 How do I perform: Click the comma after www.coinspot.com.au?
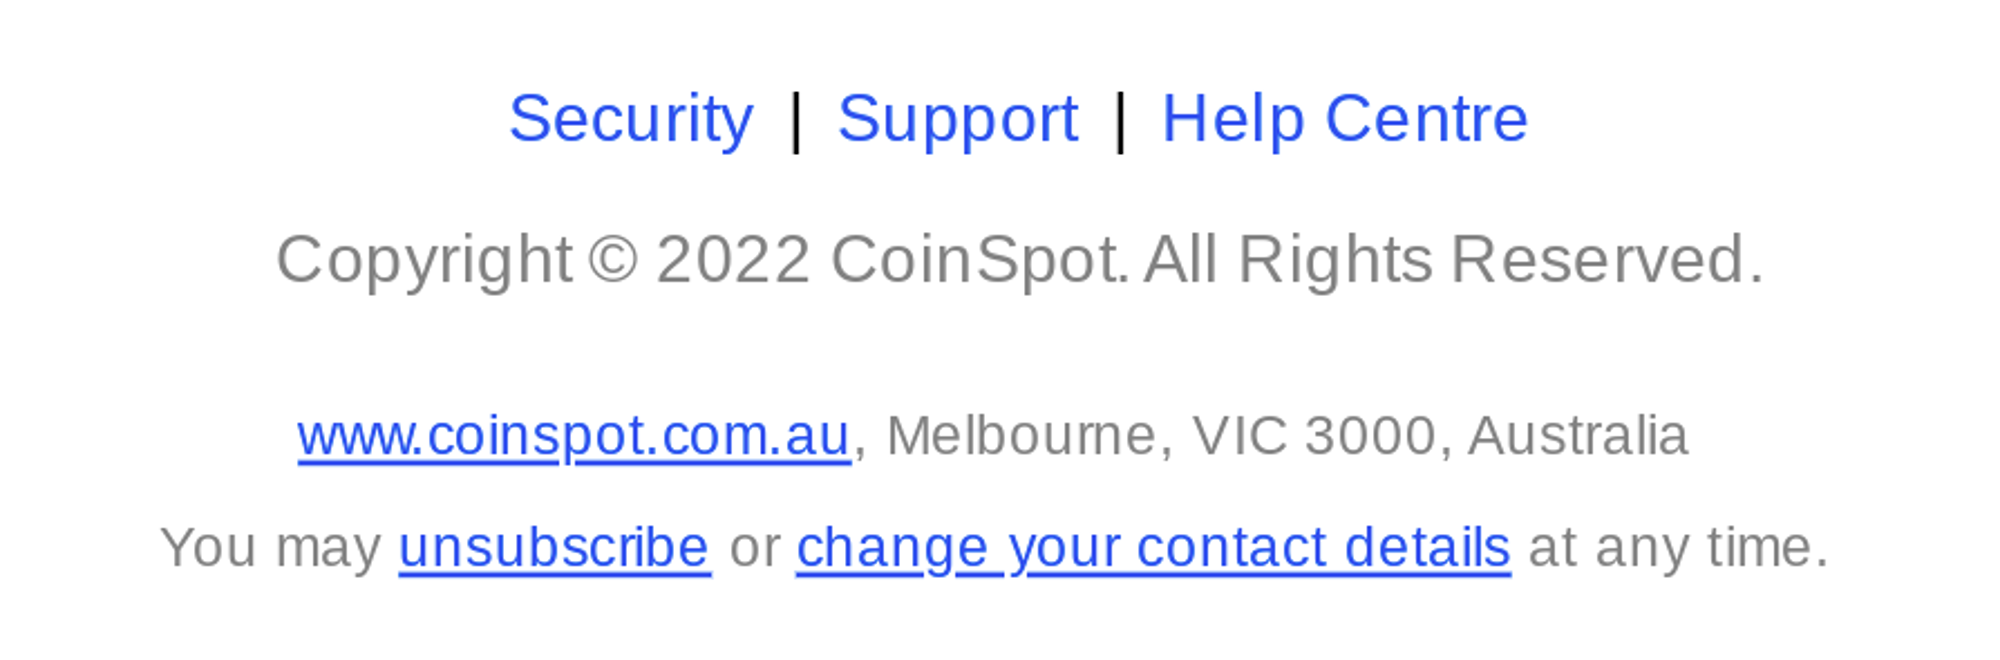[860, 448]
